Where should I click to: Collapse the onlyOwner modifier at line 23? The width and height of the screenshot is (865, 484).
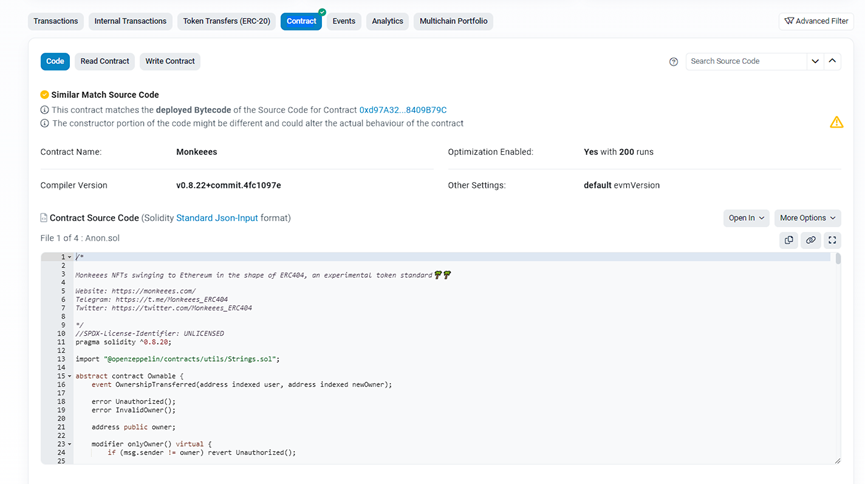[x=69, y=444]
